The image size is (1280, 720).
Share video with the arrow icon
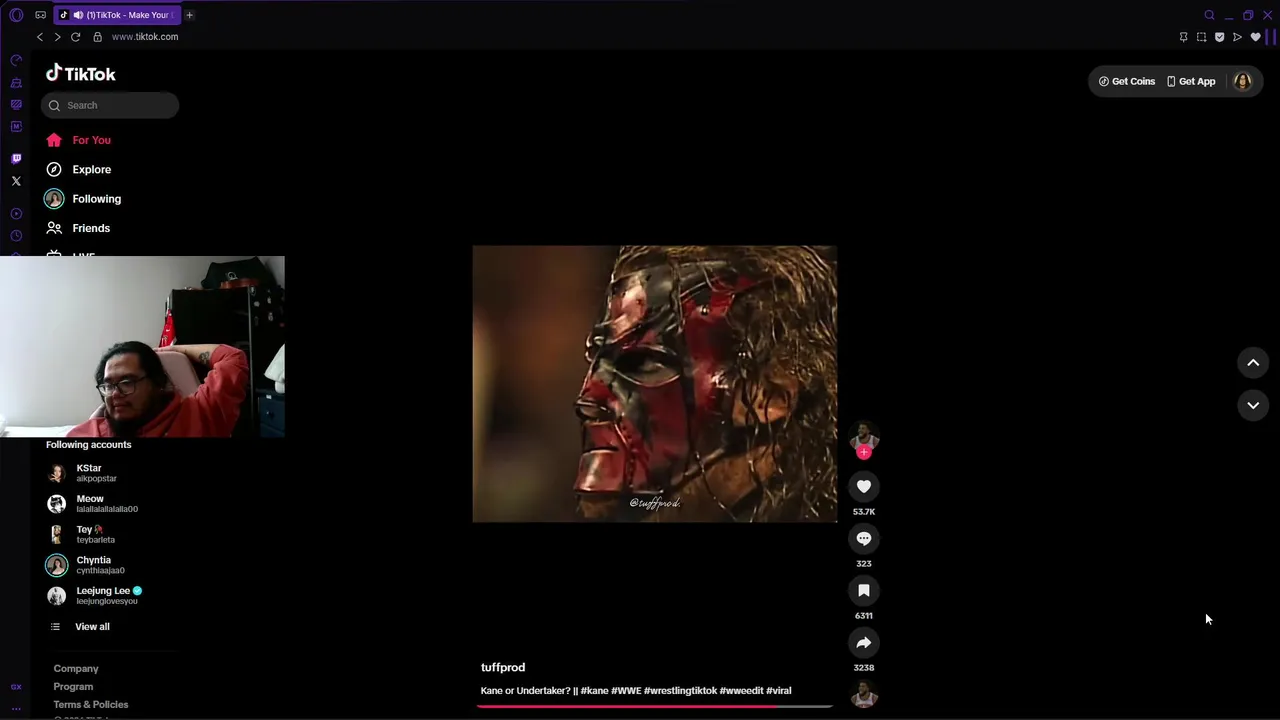tap(864, 643)
